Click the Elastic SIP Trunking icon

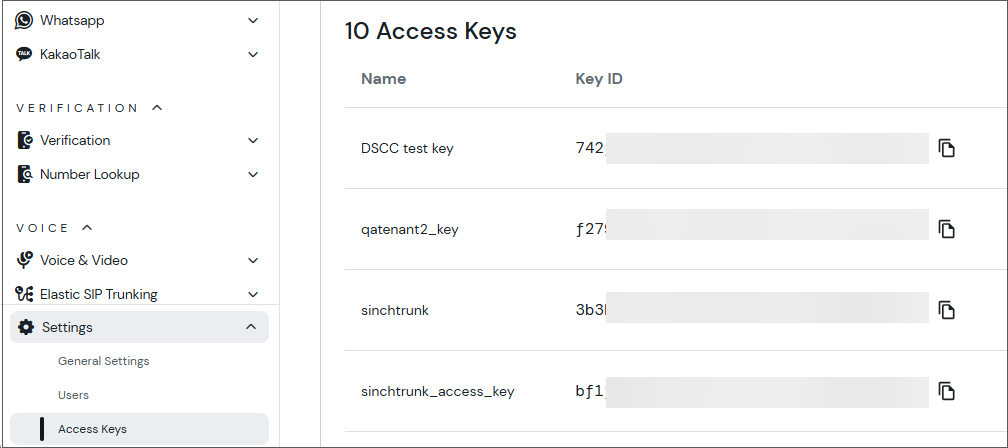(24, 294)
